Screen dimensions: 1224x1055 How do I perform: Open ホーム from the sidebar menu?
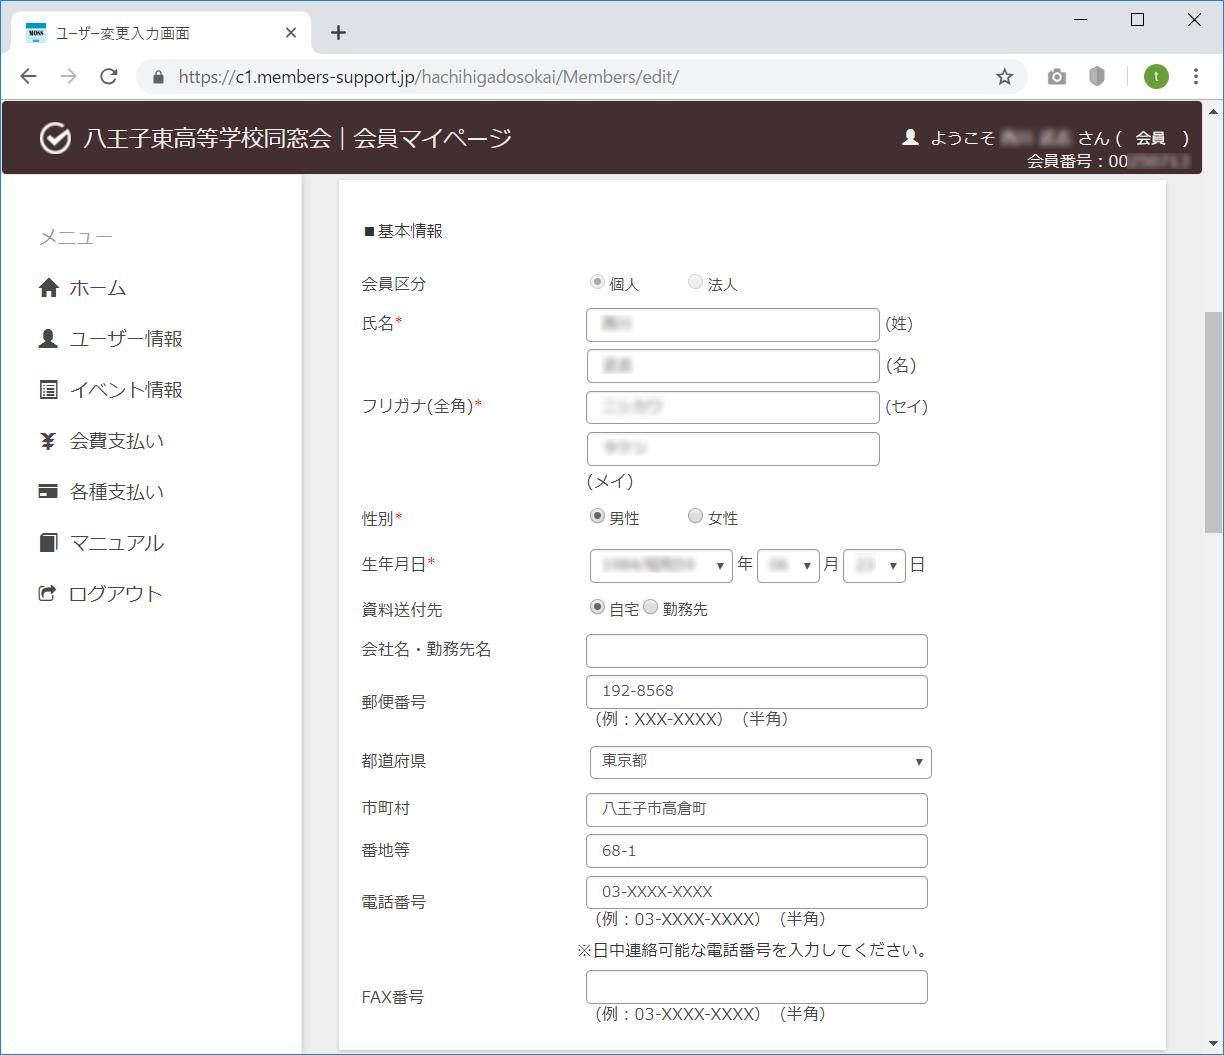point(98,288)
